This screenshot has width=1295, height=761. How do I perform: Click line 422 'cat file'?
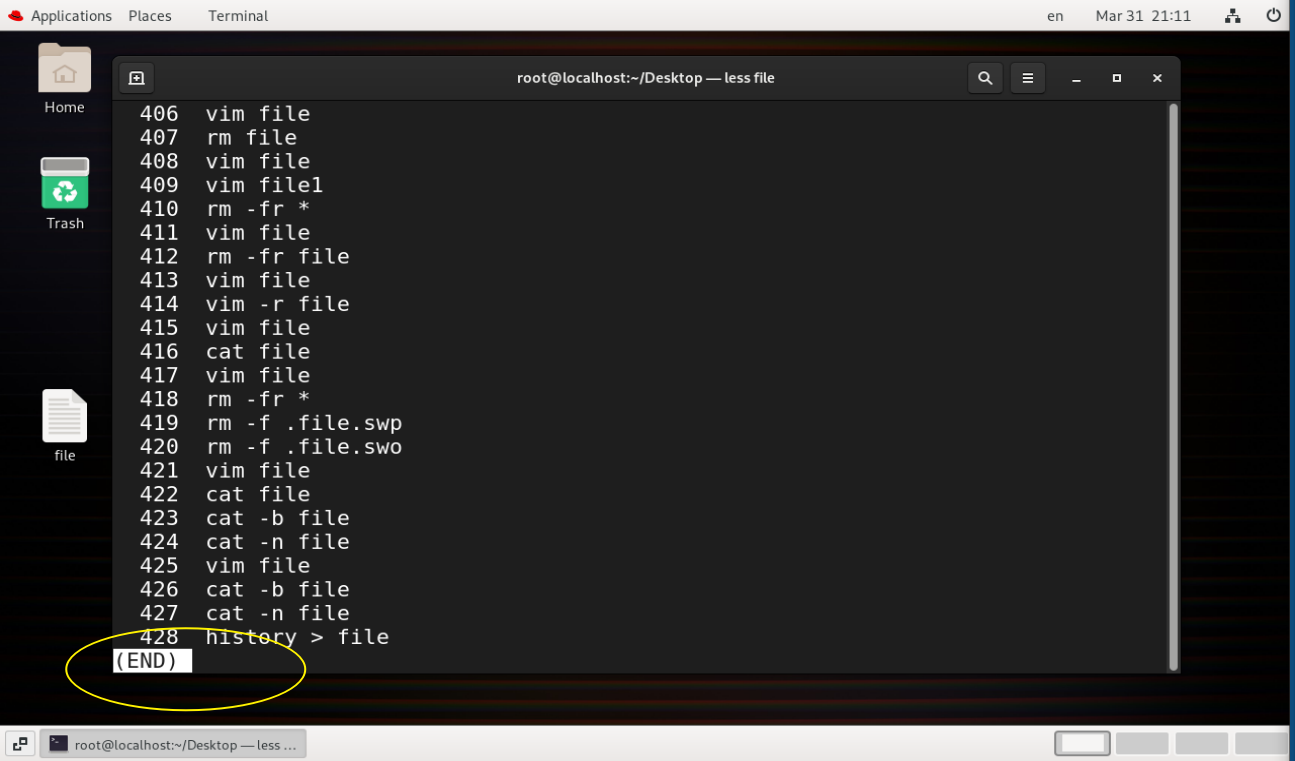(224, 494)
